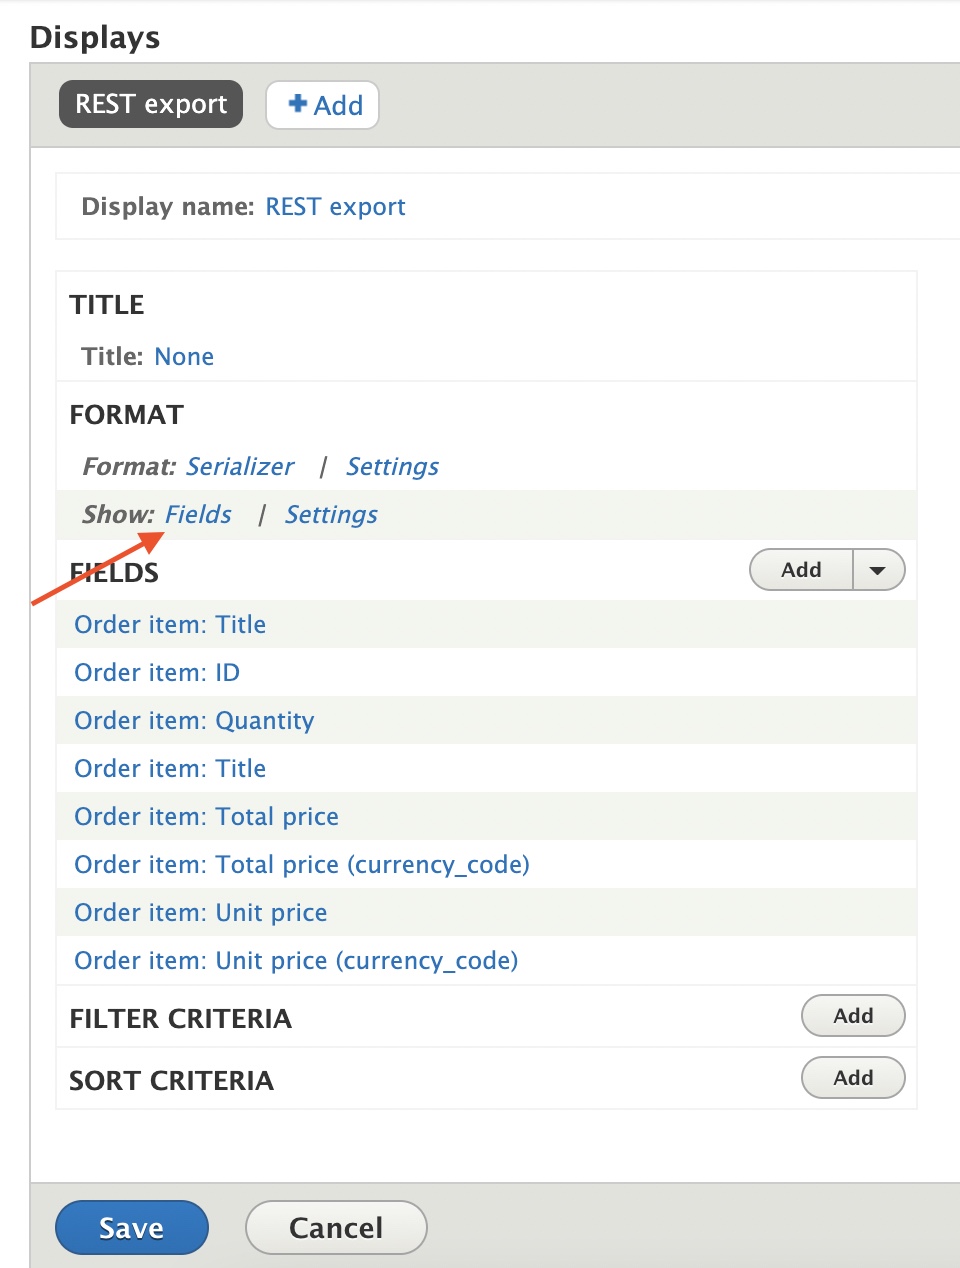Switch to the REST export display tab

click(150, 103)
